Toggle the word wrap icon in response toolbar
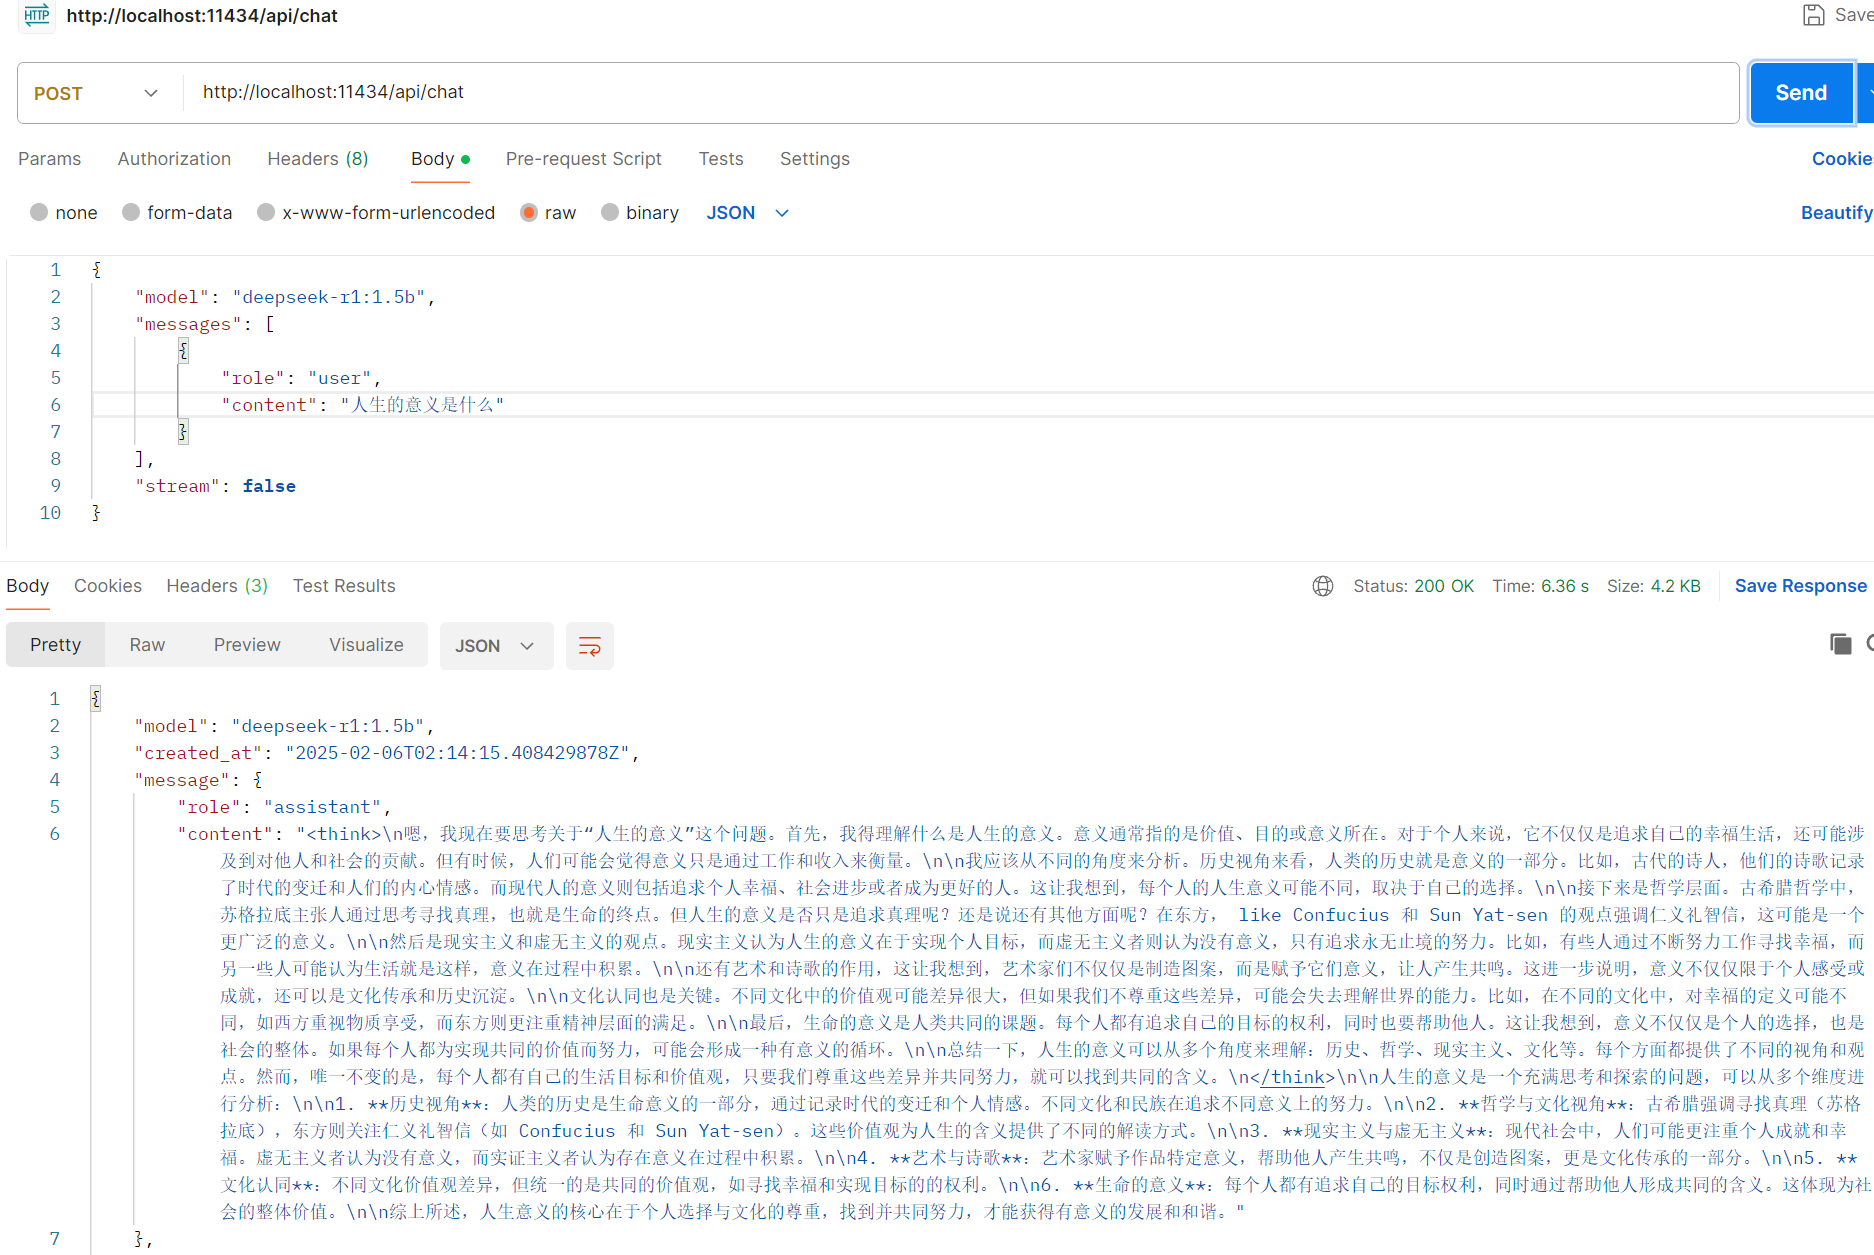This screenshot has width=1874, height=1255. pos(590,646)
